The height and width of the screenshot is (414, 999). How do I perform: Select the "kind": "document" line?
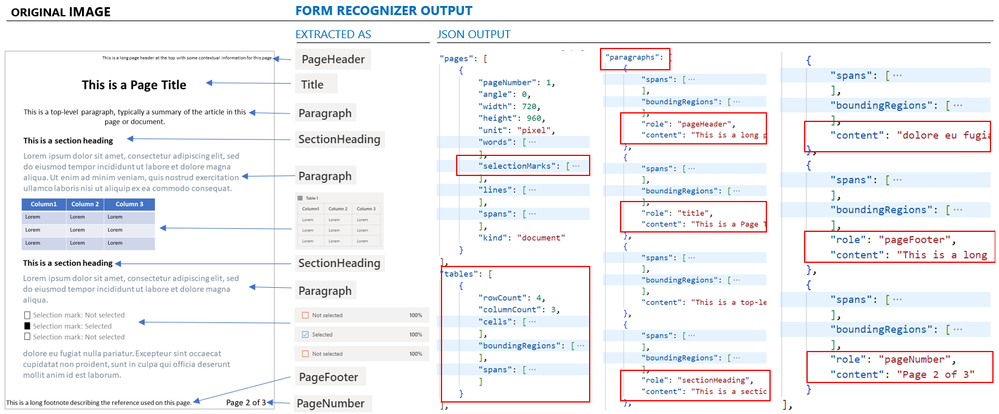pos(522,238)
